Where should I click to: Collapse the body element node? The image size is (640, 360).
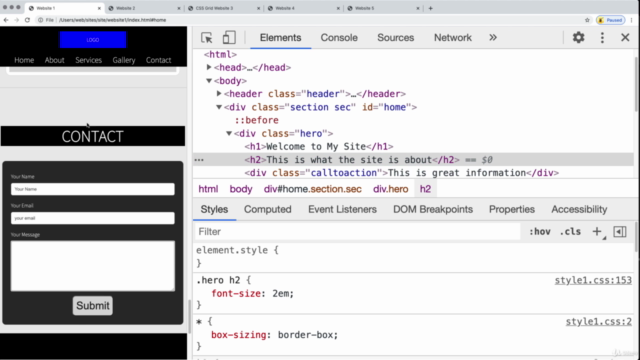(x=209, y=81)
